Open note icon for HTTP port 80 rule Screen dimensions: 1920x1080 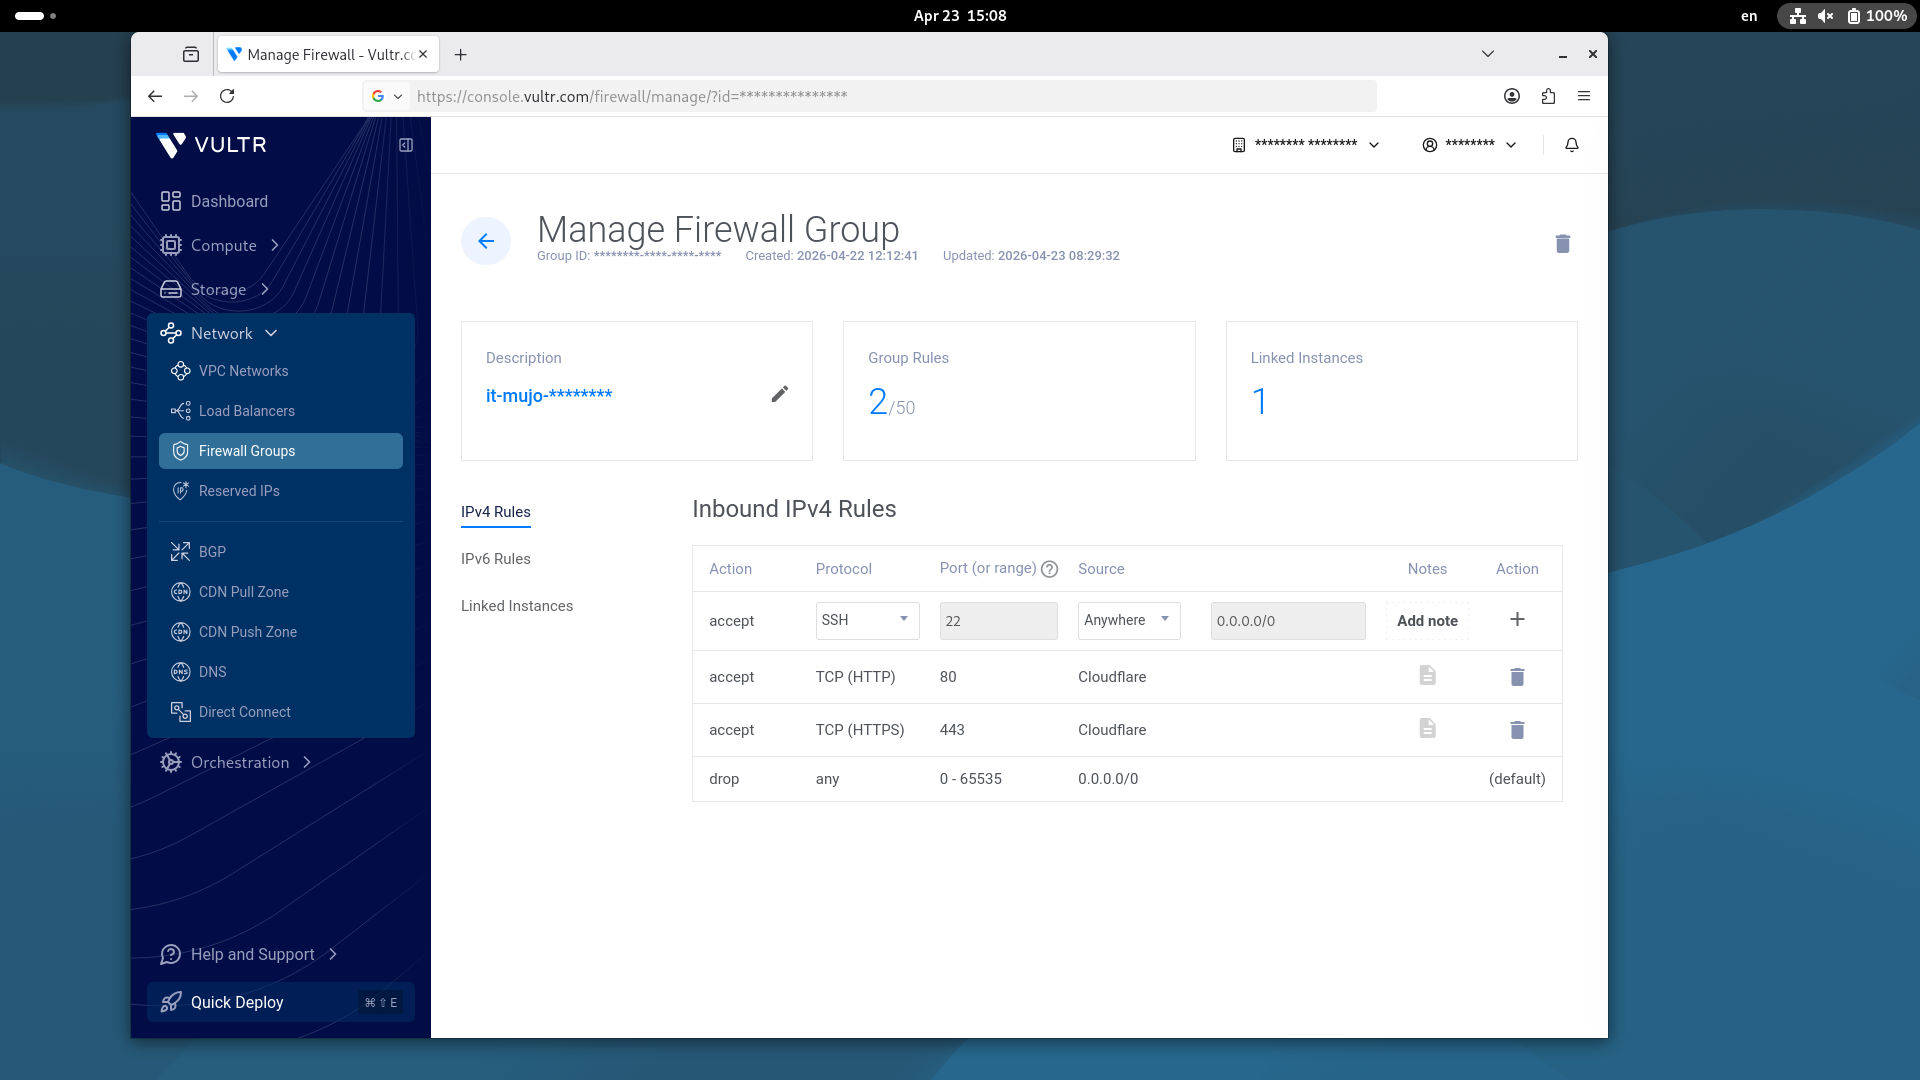point(1427,676)
